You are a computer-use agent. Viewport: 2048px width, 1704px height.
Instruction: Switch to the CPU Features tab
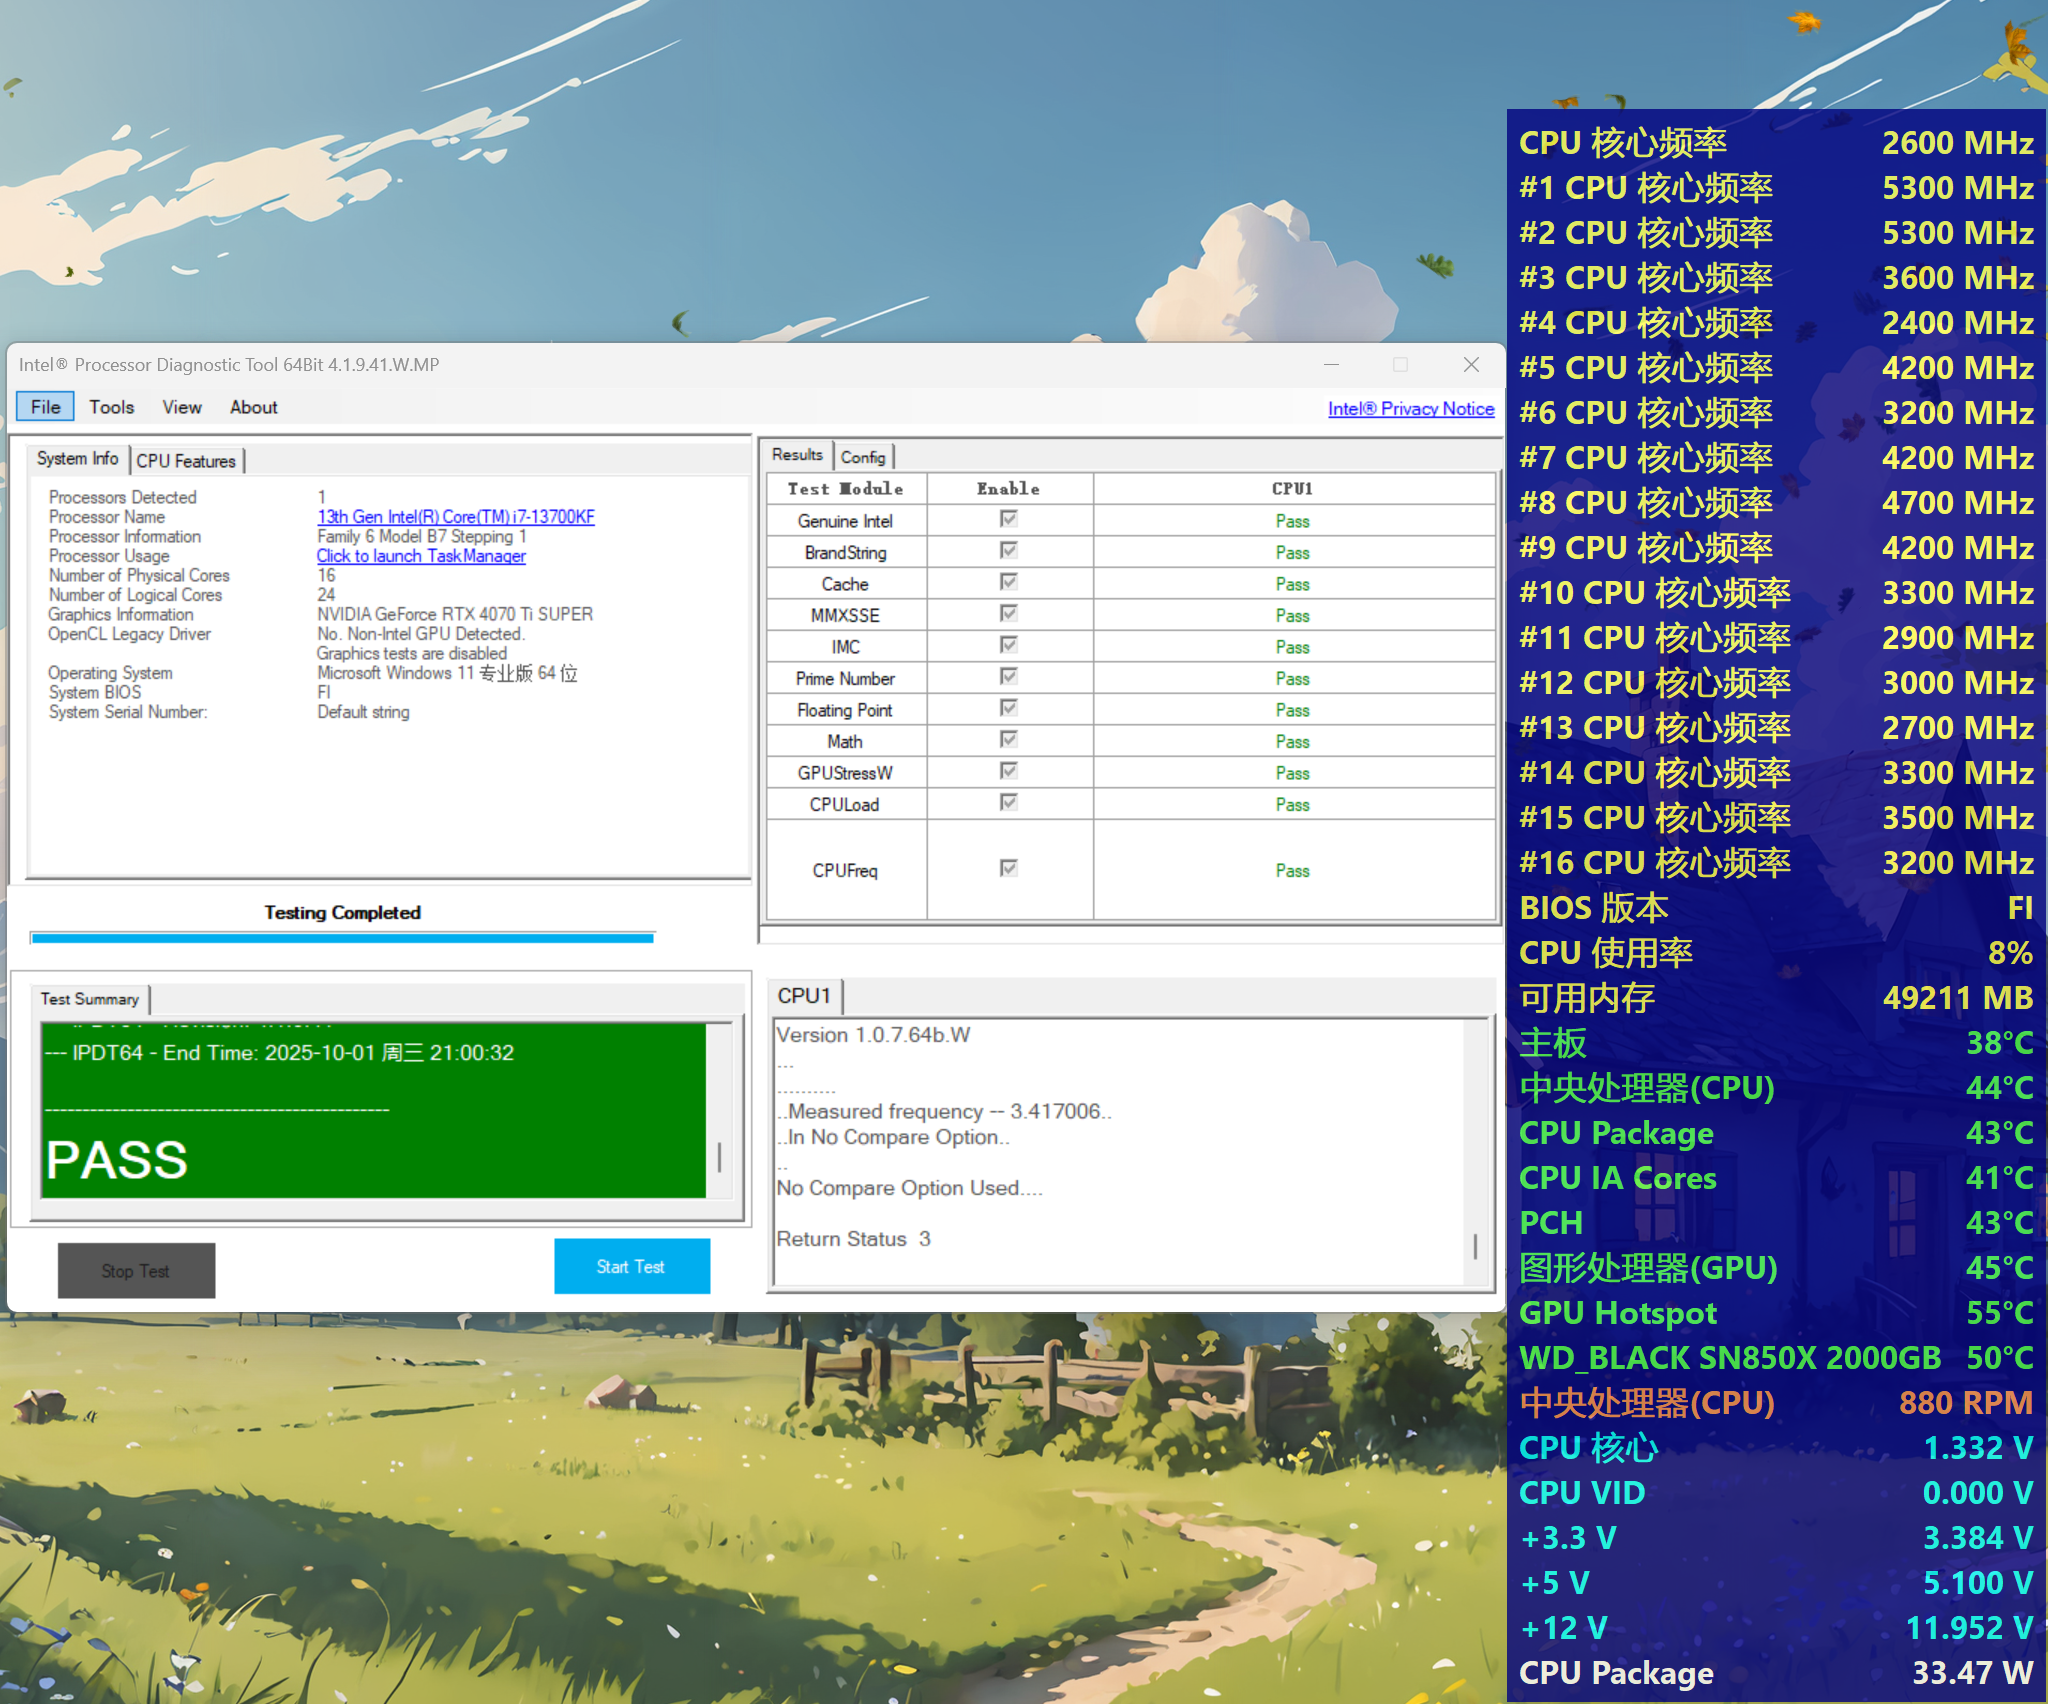(x=186, y=461)
